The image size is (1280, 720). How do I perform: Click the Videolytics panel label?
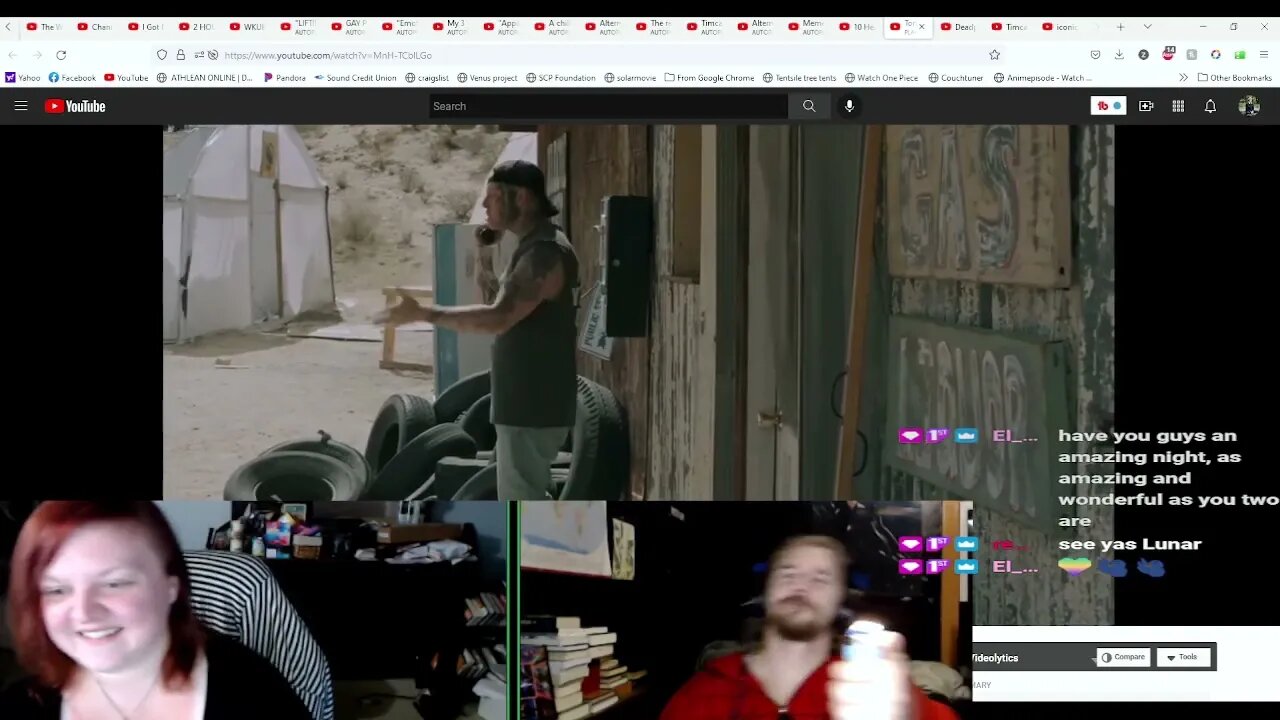(995, 658)
